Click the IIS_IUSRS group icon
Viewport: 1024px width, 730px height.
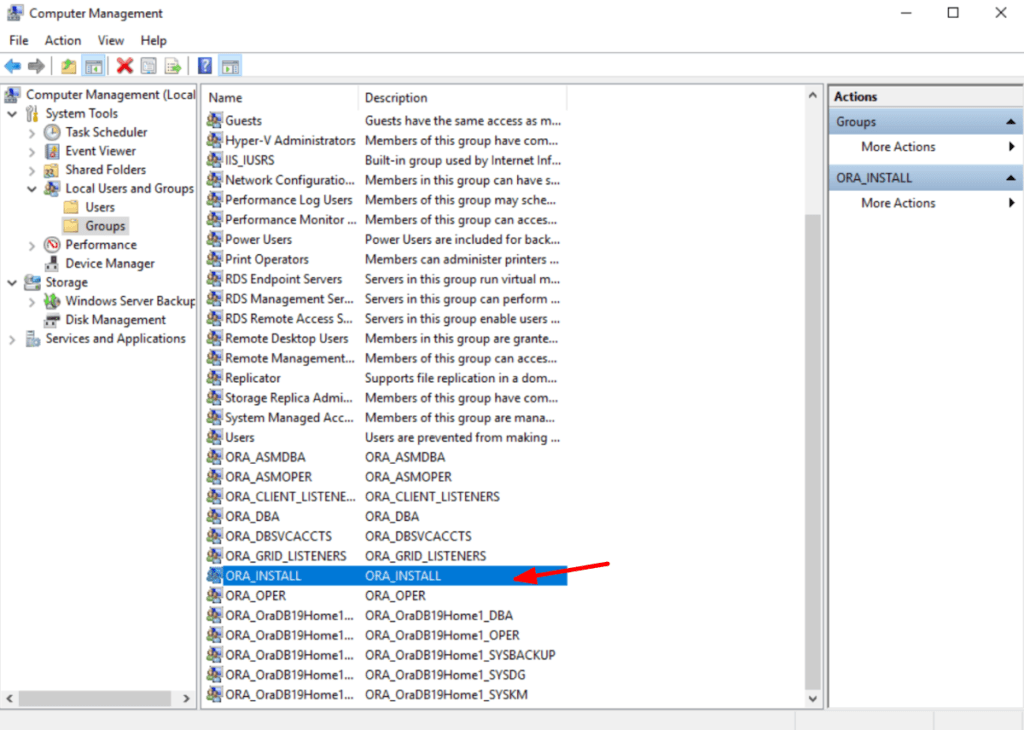(x=214, y=160)
